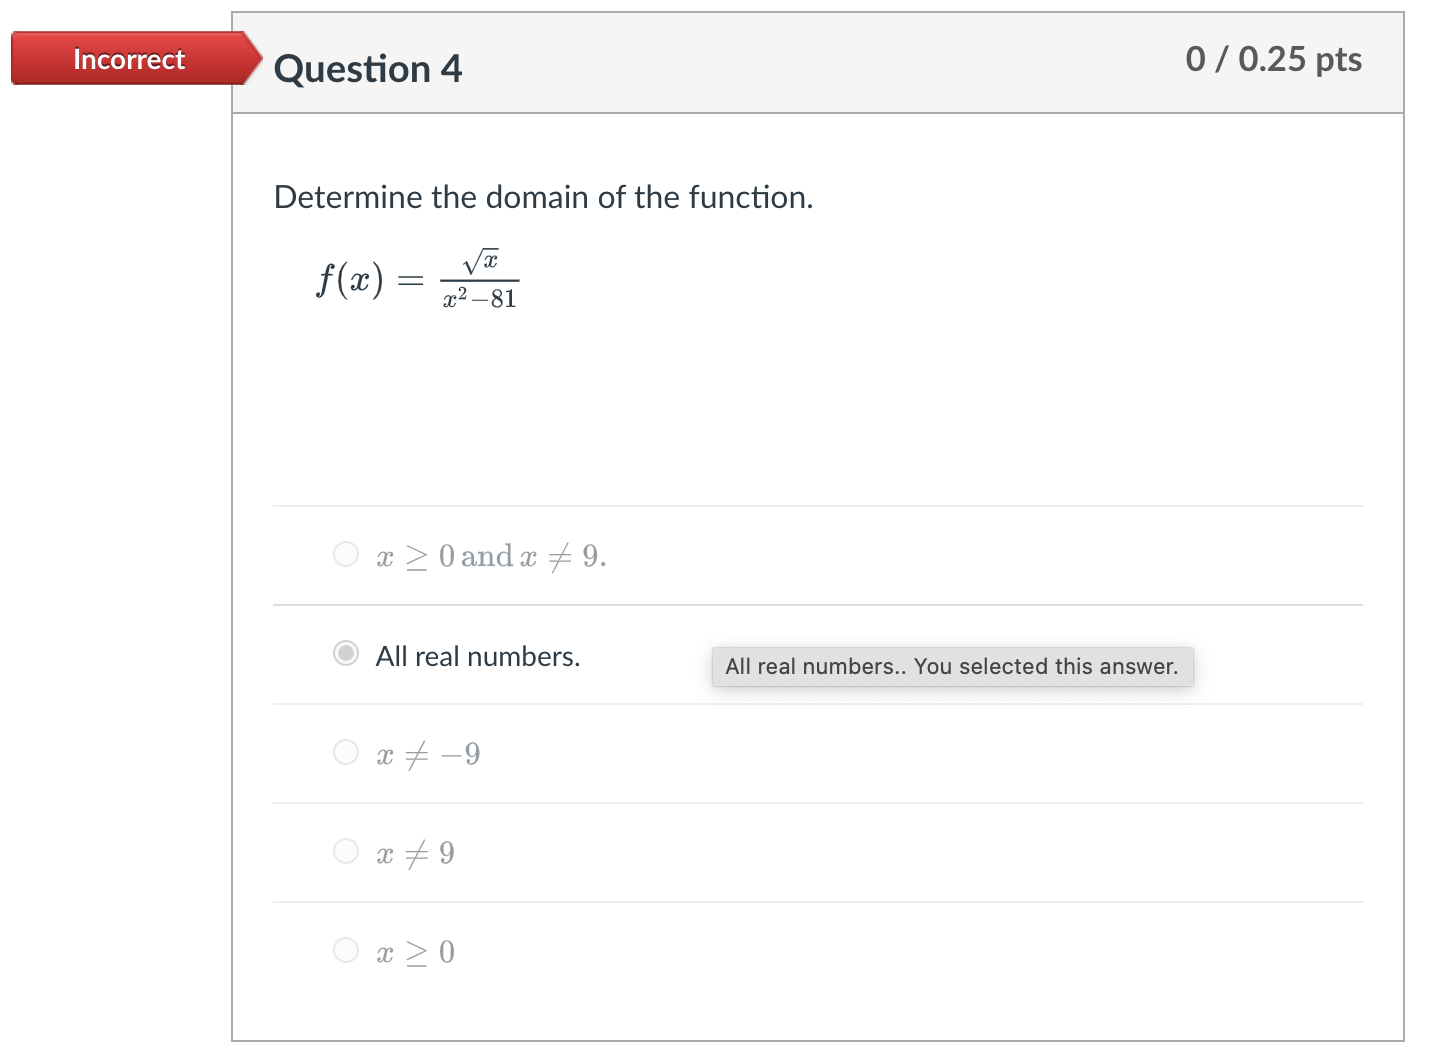Select the radio button for x ≥ 0 and x ≠ 9
1452x1064 pixels.
click(x=345, y=554)
